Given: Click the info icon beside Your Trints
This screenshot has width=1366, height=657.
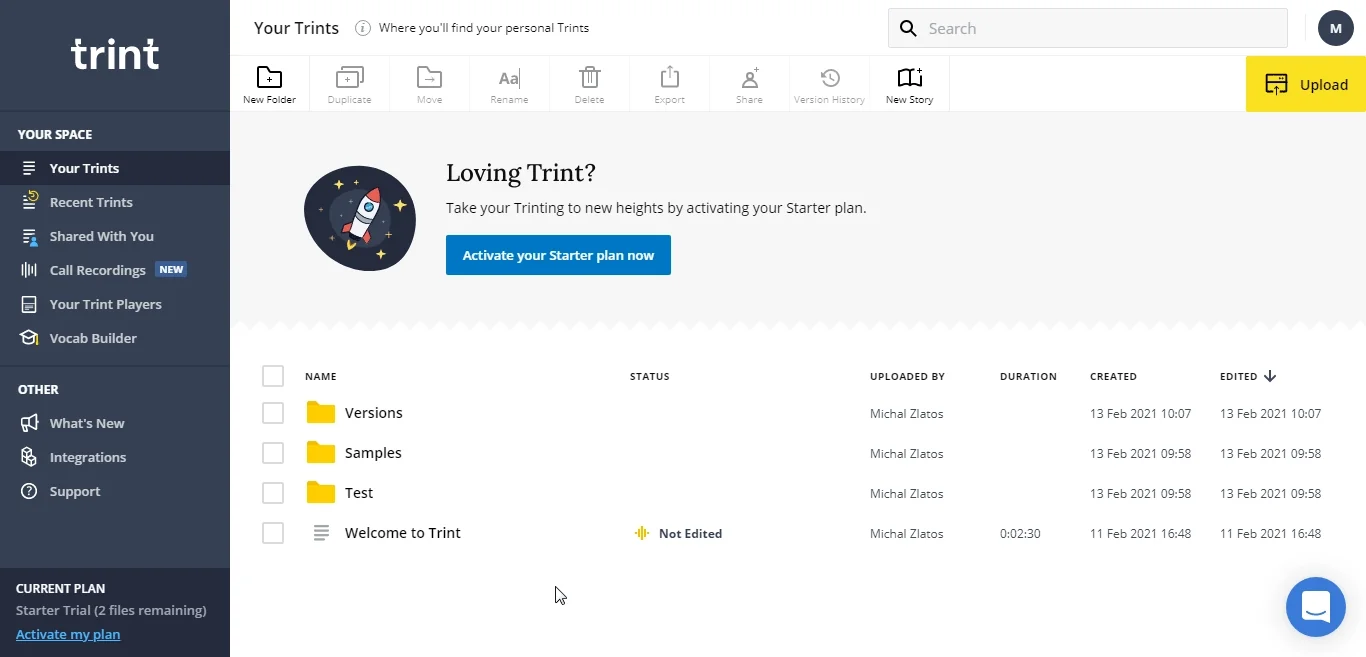Looking at the screenshot, I should point(363,28).
